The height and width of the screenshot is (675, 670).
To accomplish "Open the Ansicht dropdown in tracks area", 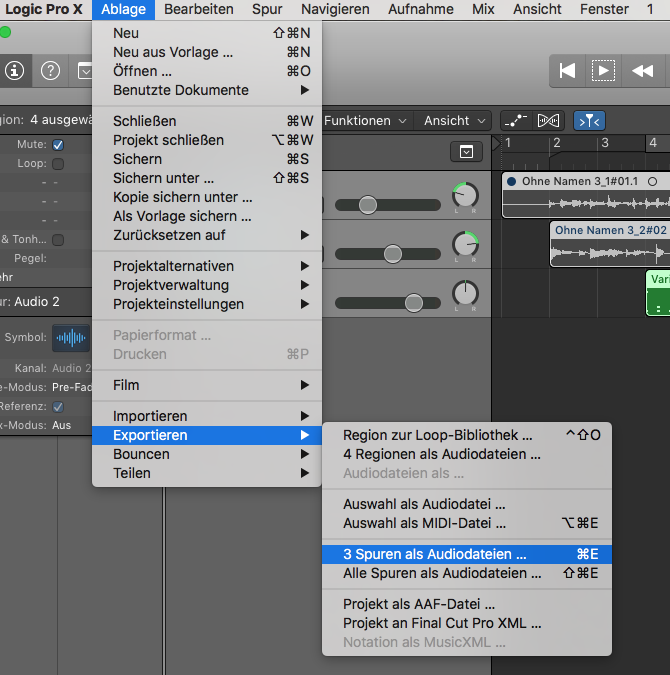I will 455,121.
